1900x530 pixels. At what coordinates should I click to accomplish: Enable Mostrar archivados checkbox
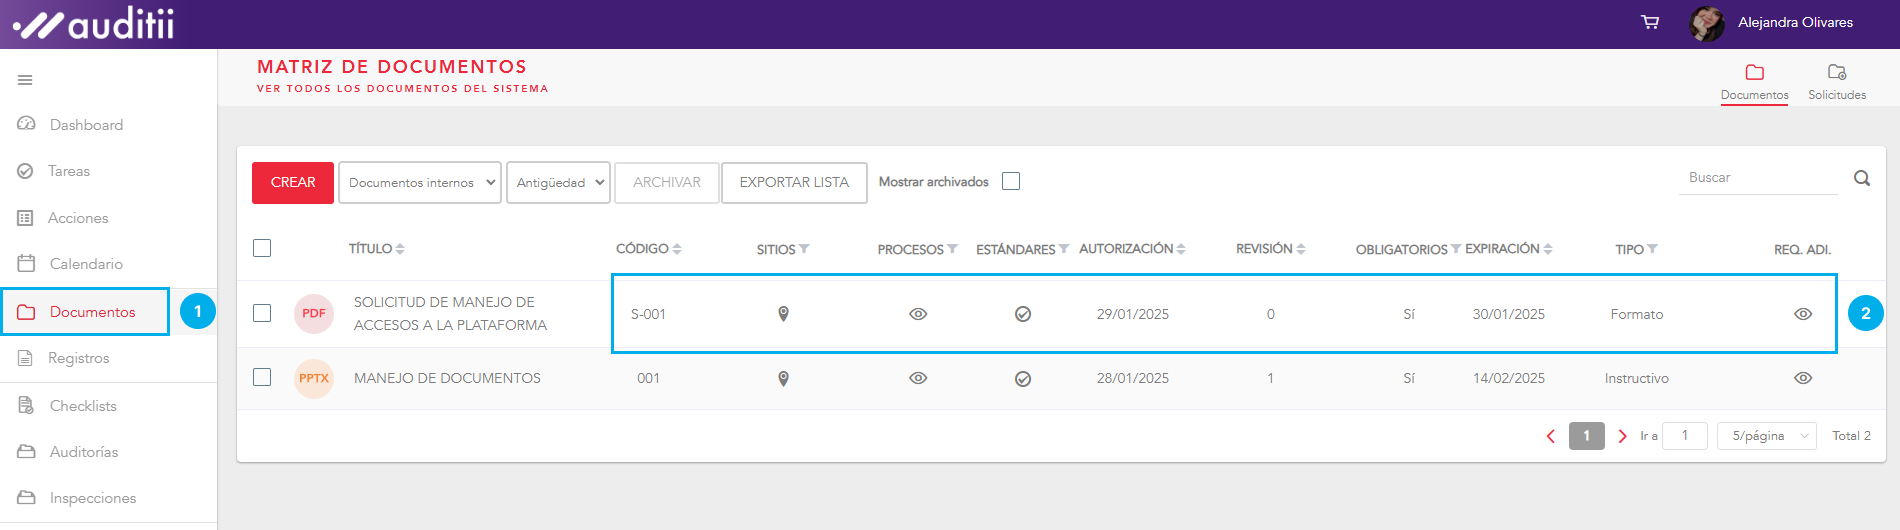click(x=1011, y=181)
